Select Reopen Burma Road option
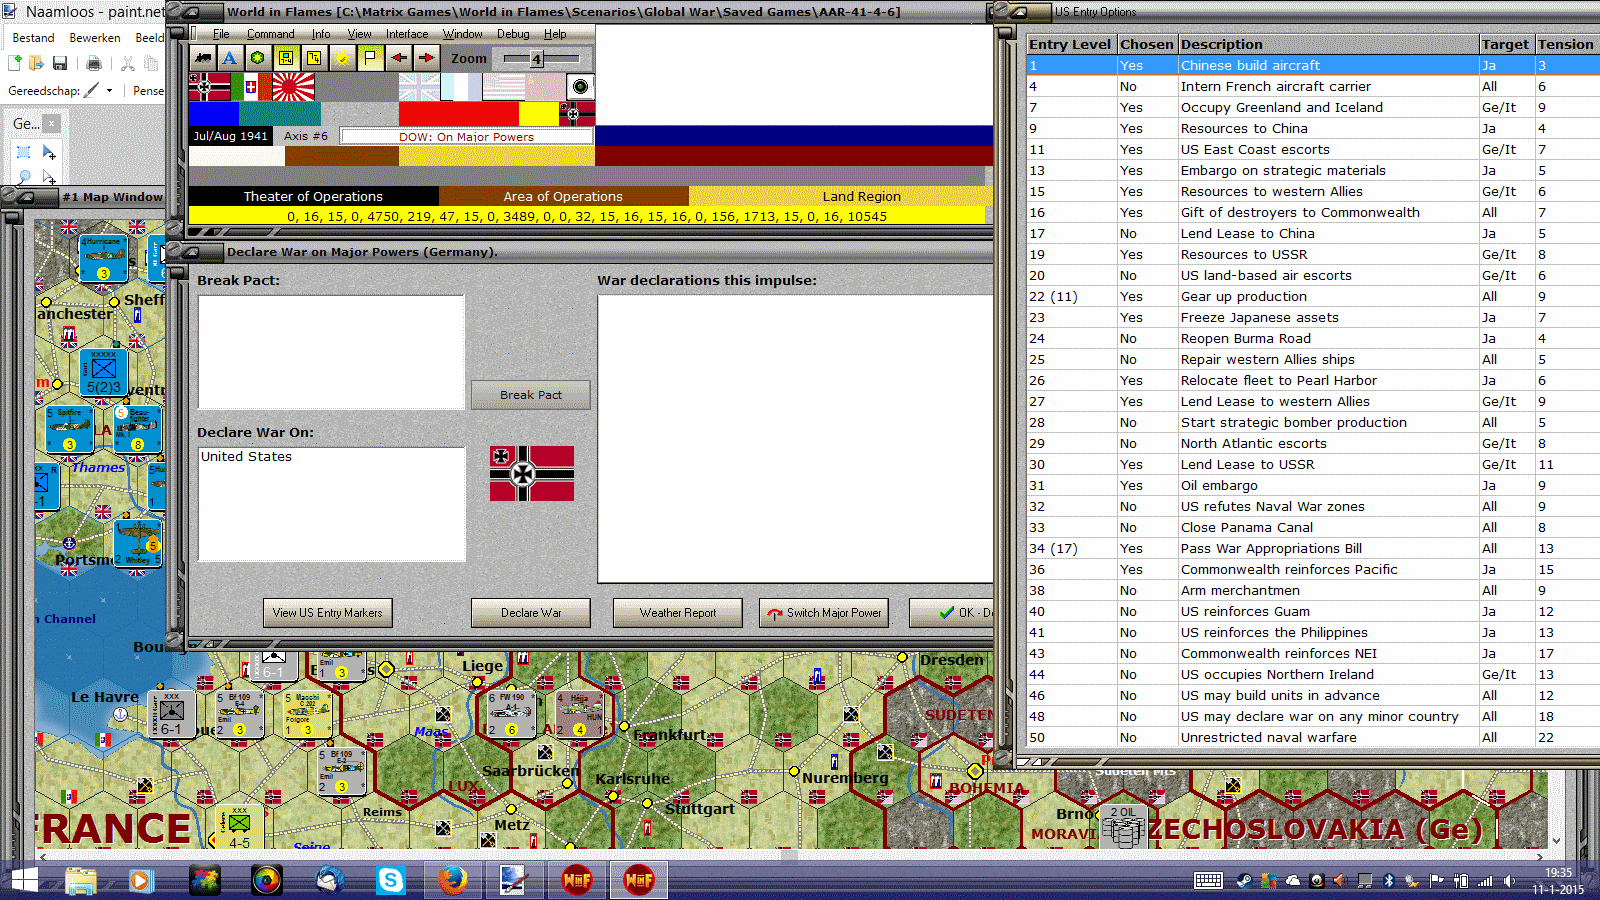1600x900 pixels. 1313,339
